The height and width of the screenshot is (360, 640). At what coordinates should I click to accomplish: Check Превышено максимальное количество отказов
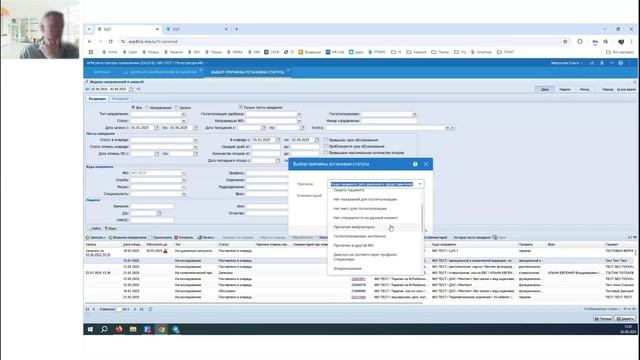[x=326, y=153]
